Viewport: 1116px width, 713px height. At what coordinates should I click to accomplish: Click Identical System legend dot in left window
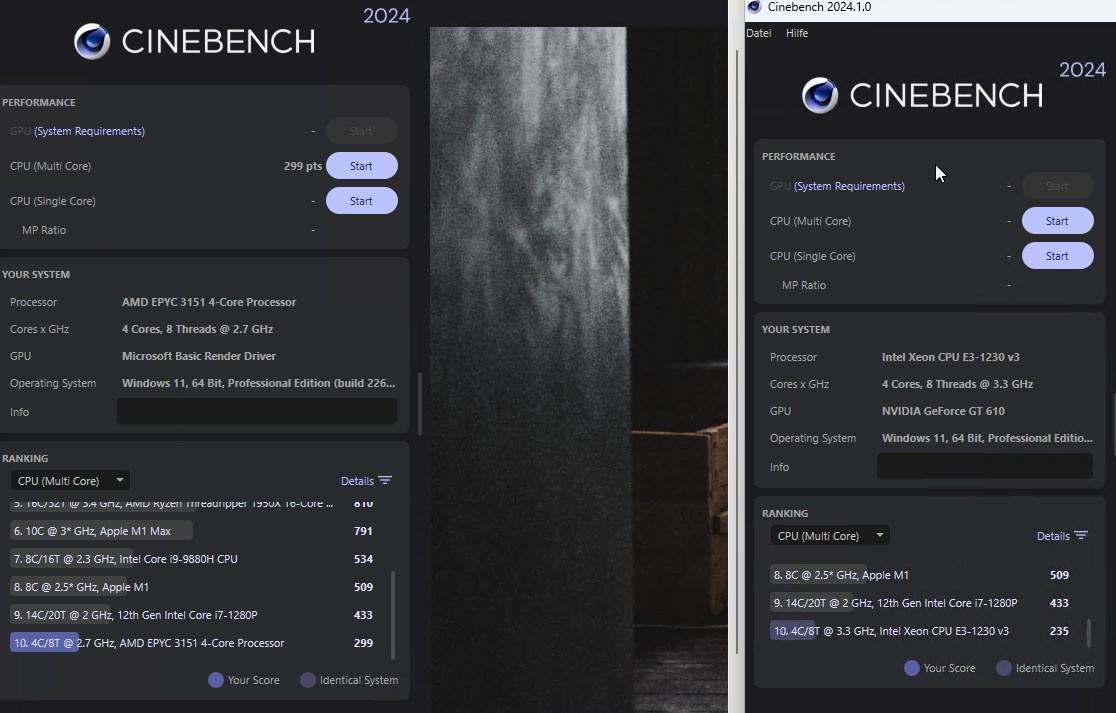[307, 680]
